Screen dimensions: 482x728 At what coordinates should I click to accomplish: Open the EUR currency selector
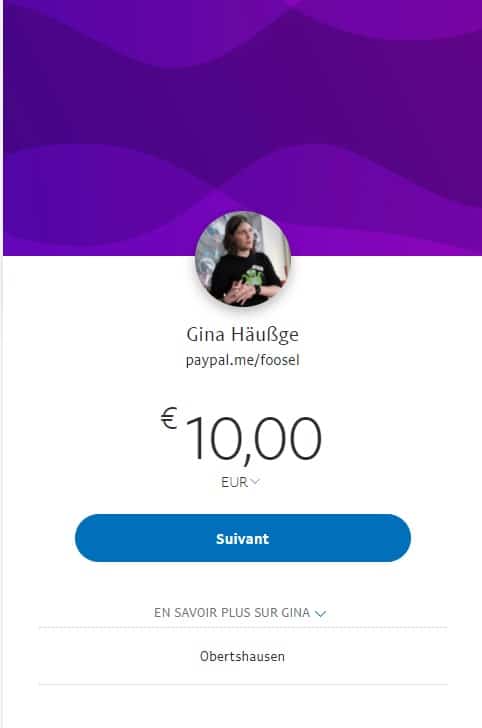pyautogui.click(x=240, y=482)
